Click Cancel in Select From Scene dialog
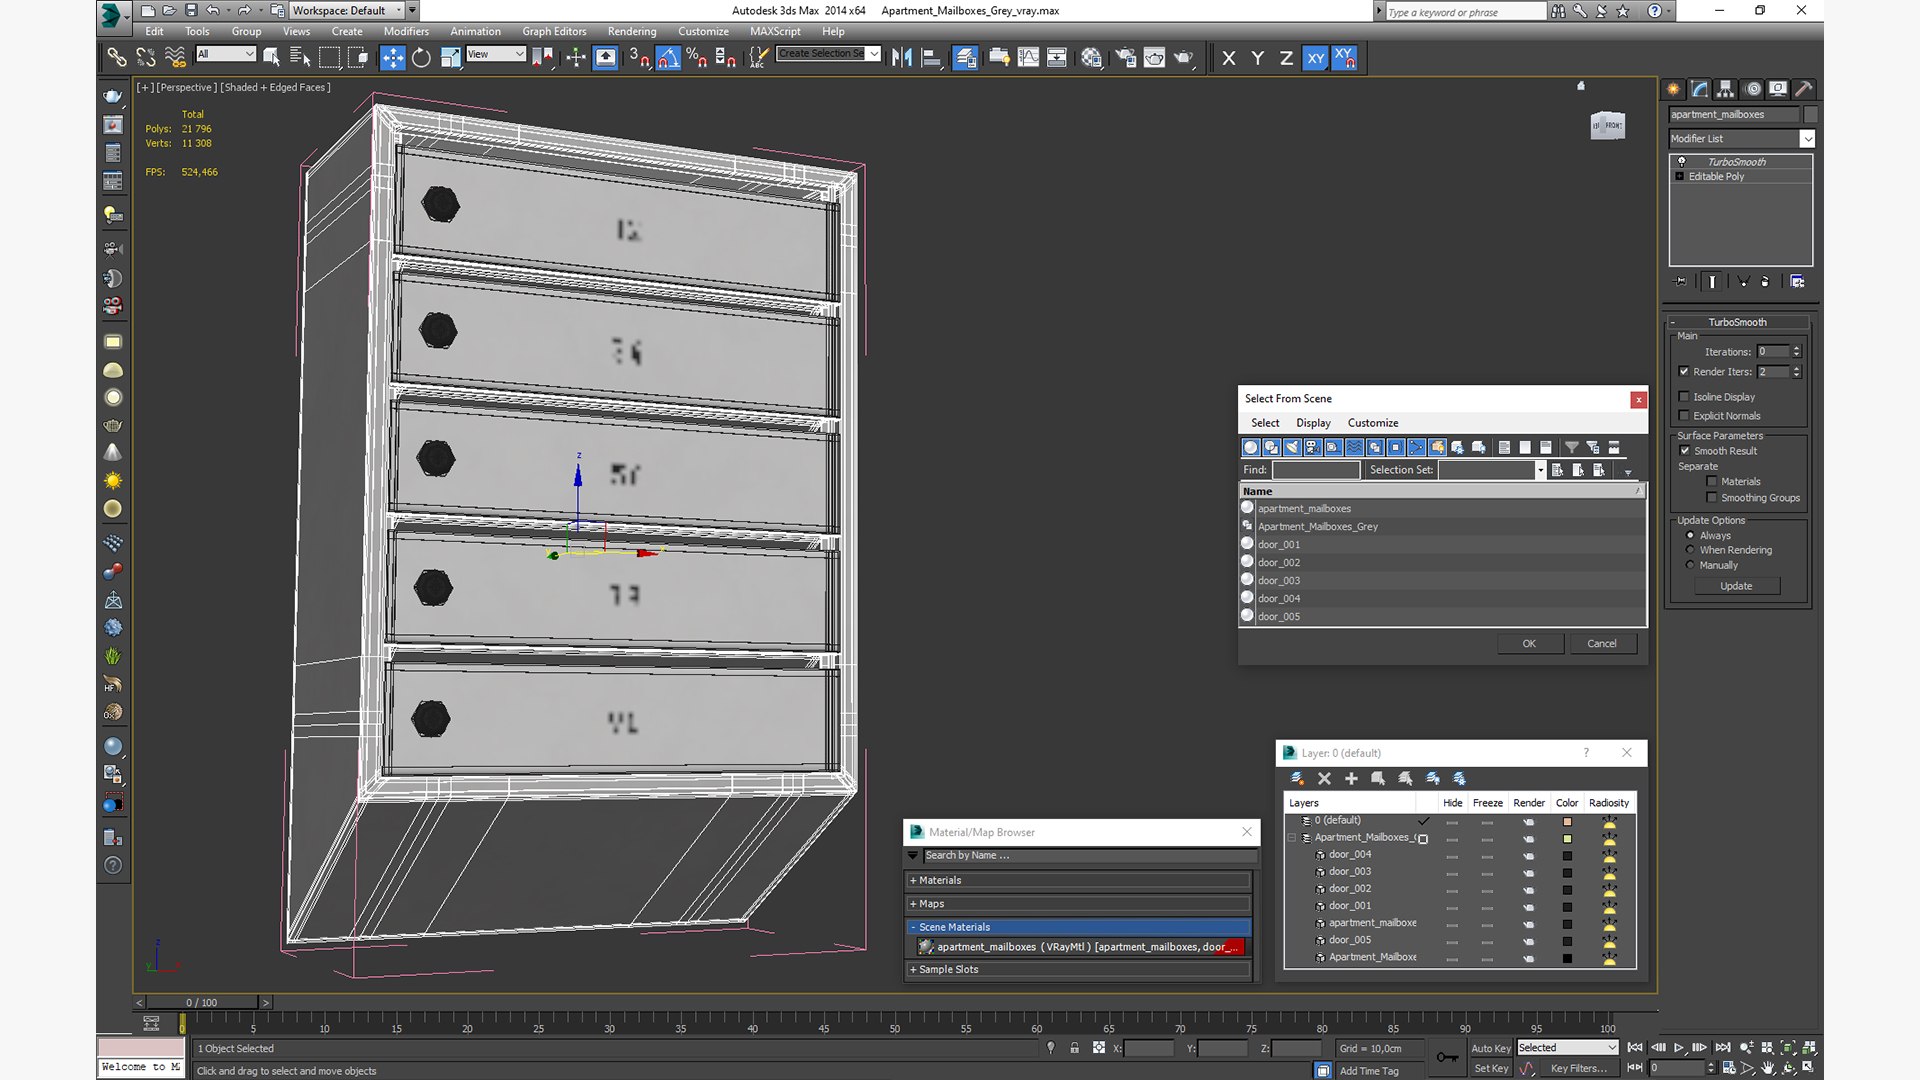The height and width of the screenshot is (1080, 1920). point(1602,644)
